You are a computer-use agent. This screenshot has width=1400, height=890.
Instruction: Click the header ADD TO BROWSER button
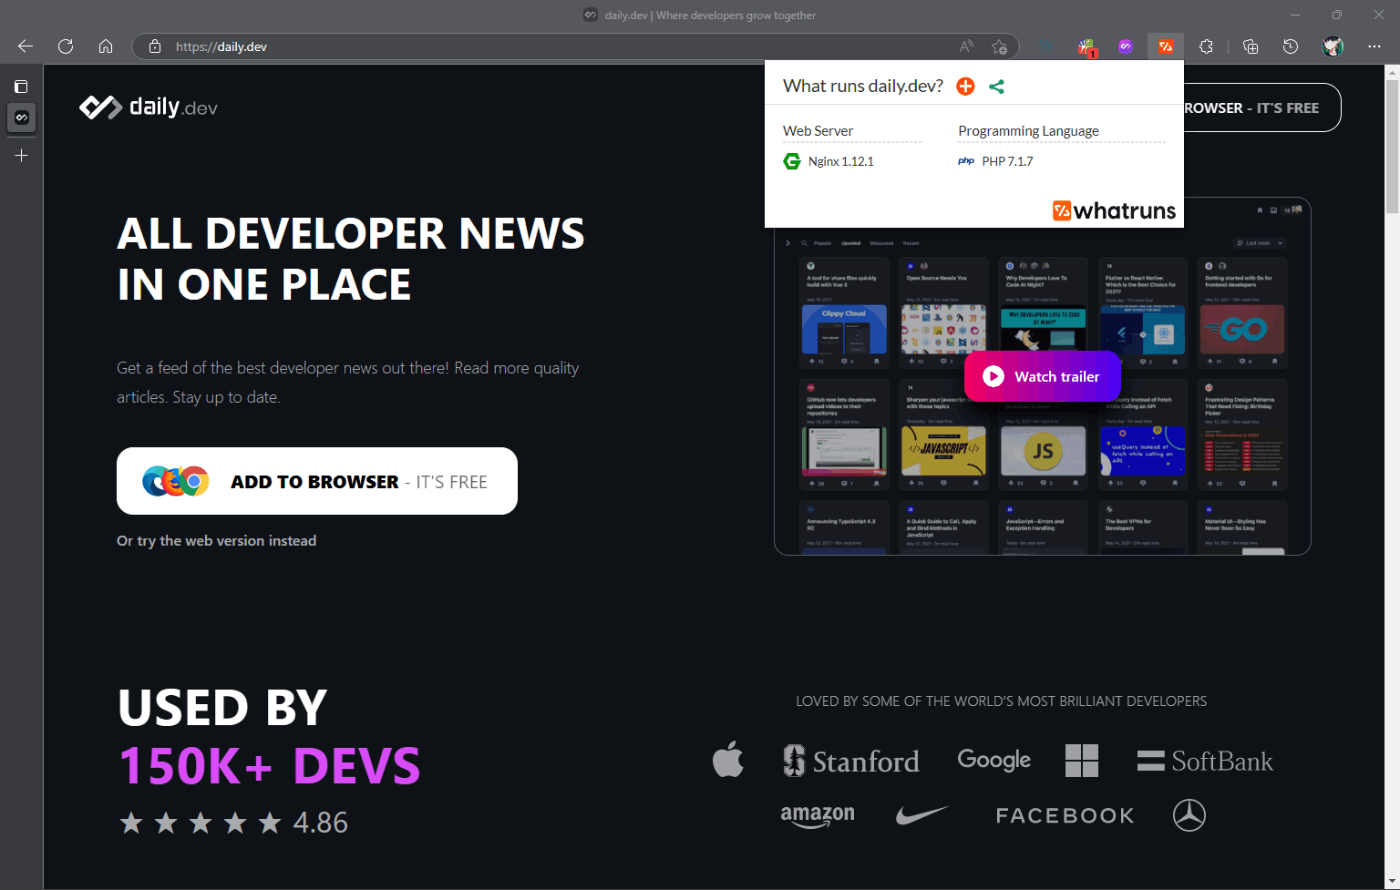(x=1262, y=107)
